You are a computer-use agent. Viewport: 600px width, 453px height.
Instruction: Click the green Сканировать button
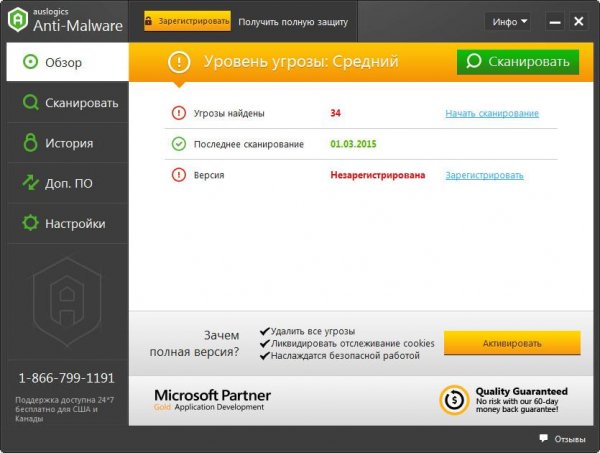tap(518, 62)
